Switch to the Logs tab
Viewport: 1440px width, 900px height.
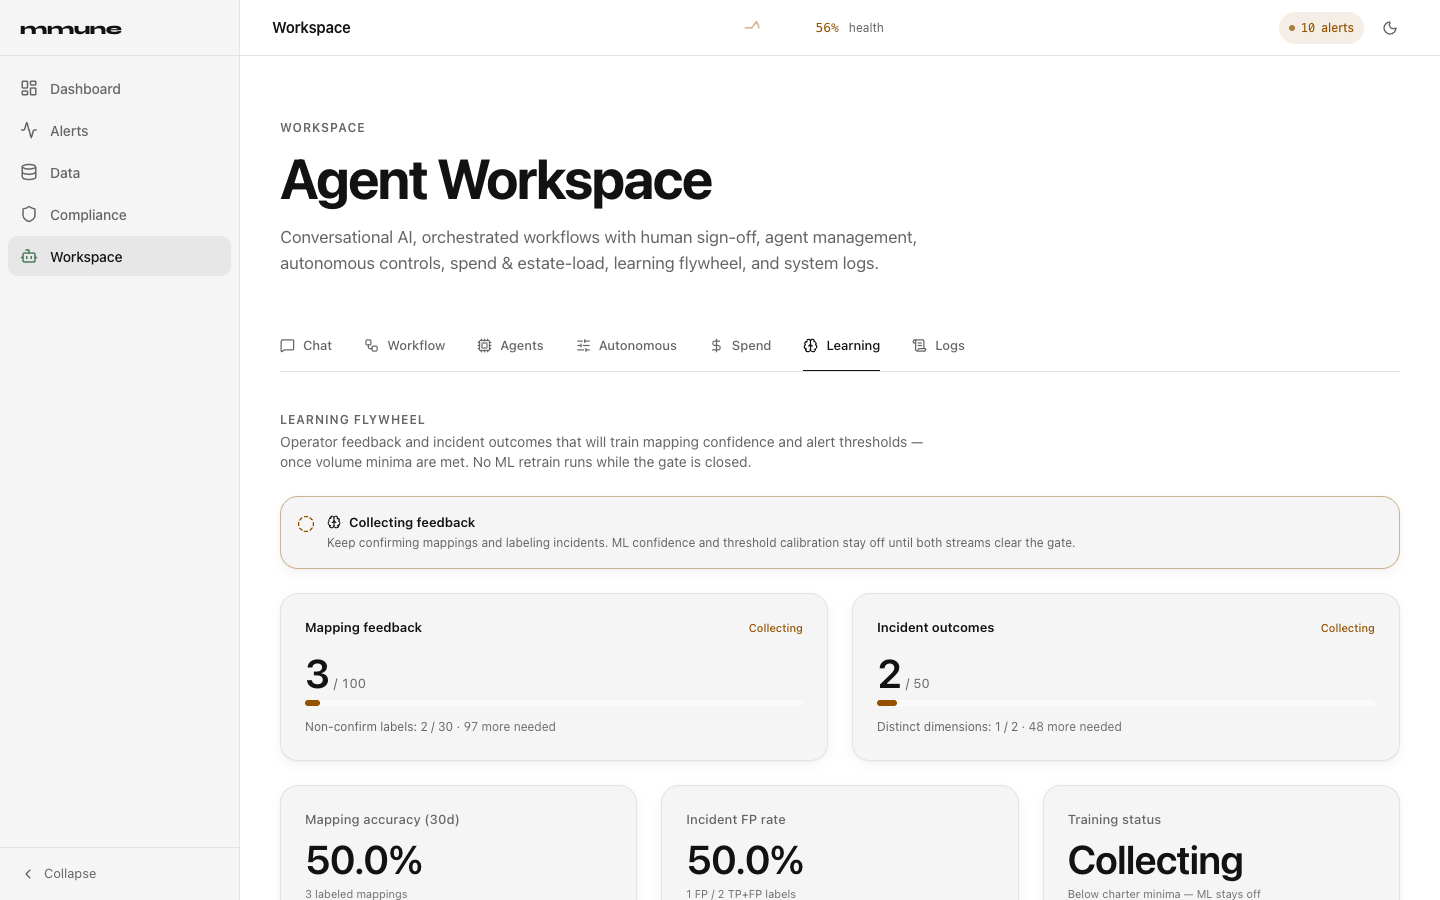click(938, 345)
